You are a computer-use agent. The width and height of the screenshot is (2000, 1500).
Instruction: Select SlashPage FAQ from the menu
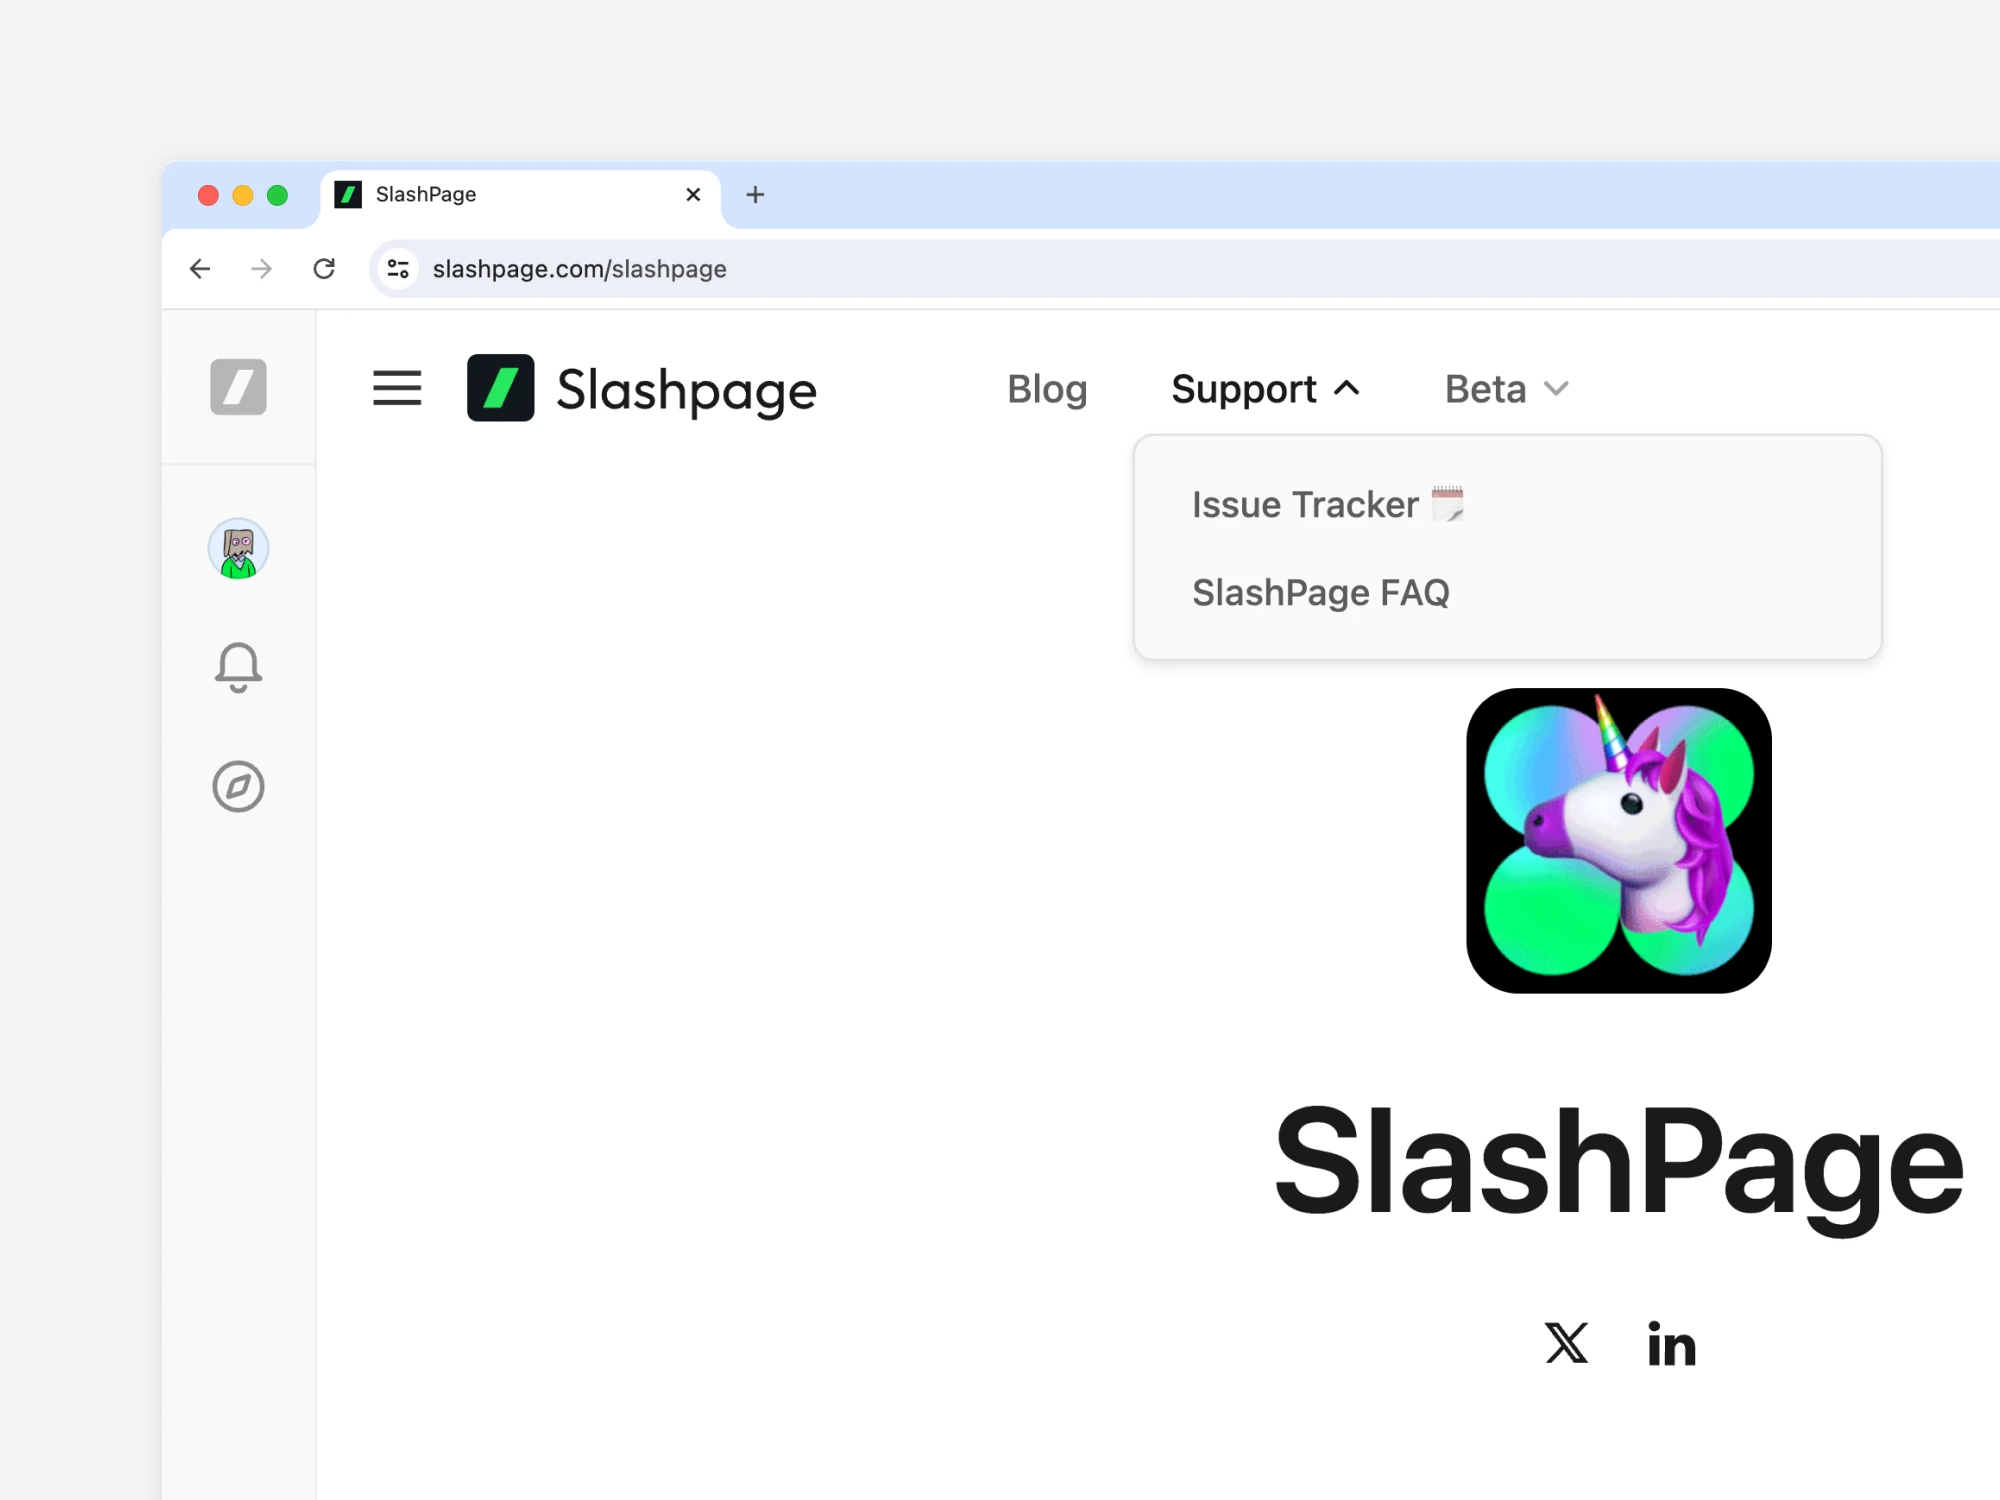click(1320, 593)
